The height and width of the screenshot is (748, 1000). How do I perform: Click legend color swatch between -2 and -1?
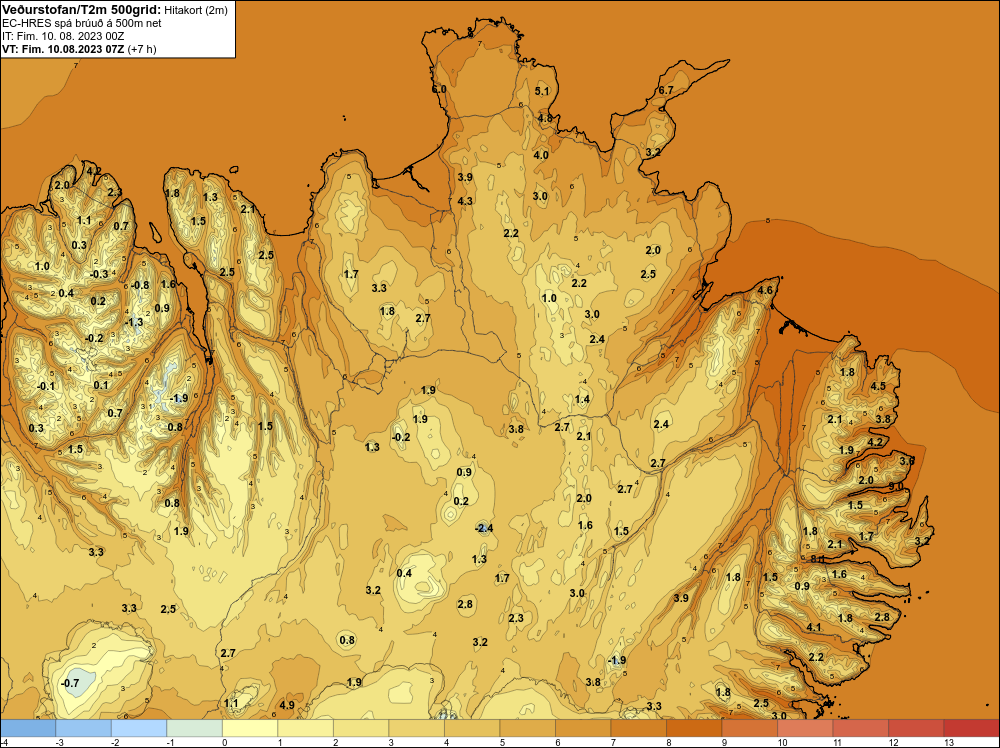[x=139, y=728]
